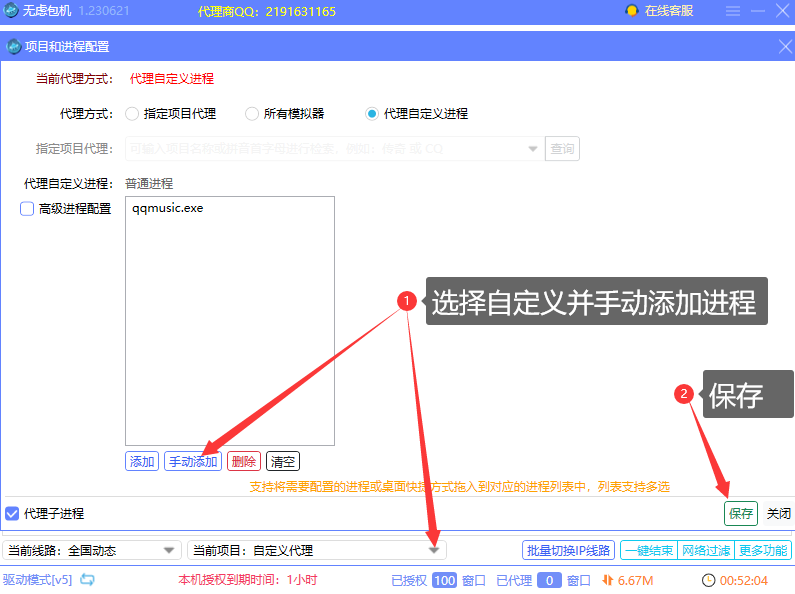795x594 pixels.
Task: Click the 项目和进程配置 dialog logo icon
Action: tap(13, 47)
